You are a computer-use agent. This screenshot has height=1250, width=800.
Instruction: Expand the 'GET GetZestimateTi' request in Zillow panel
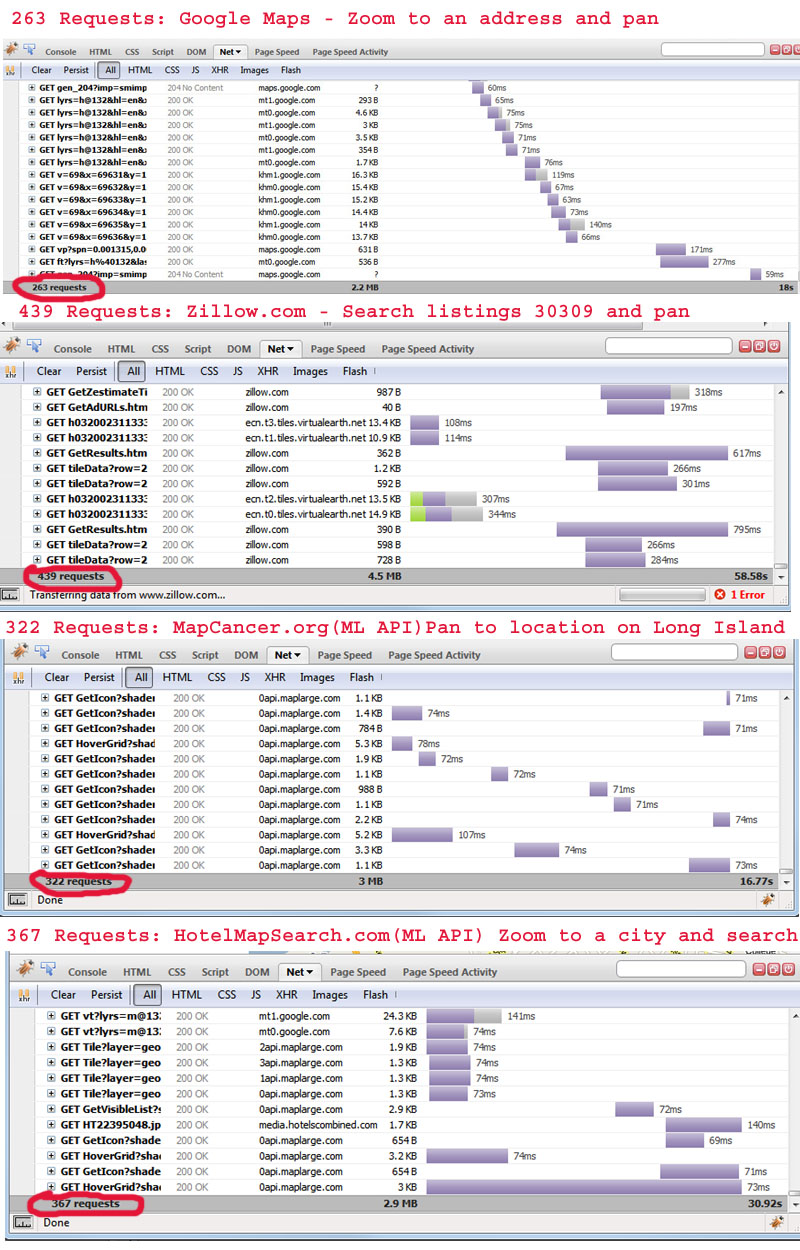38,391
